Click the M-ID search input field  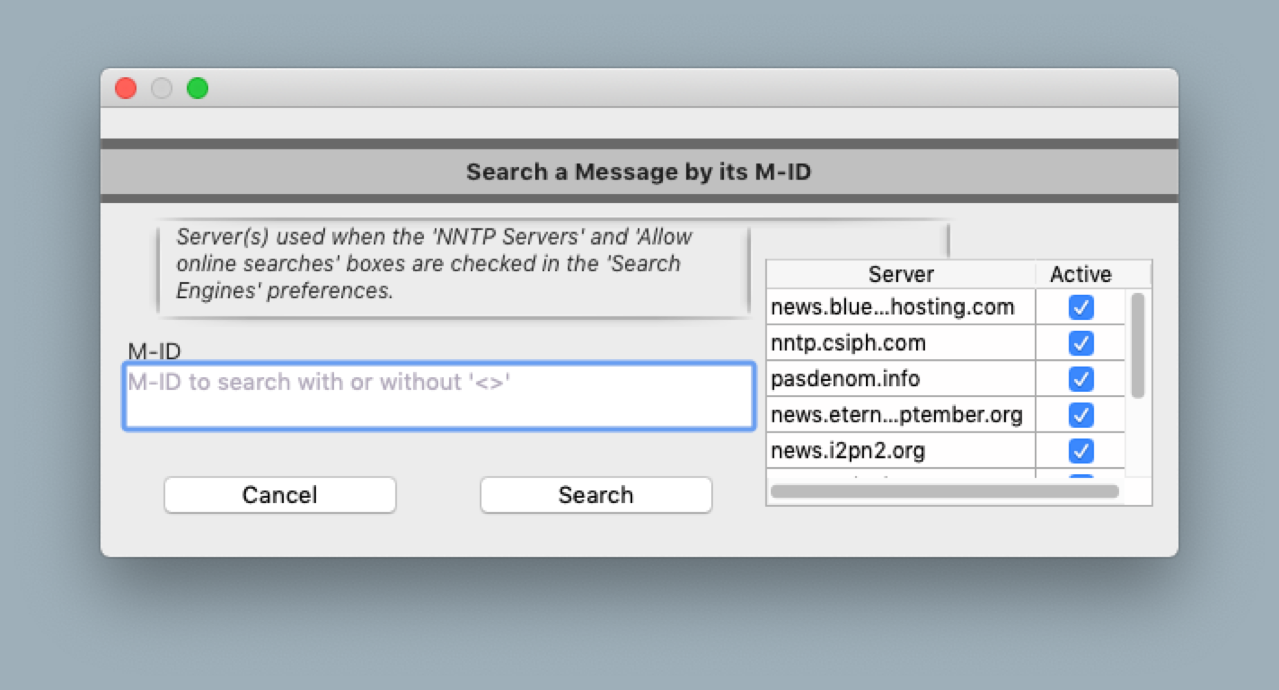[438, 397]
